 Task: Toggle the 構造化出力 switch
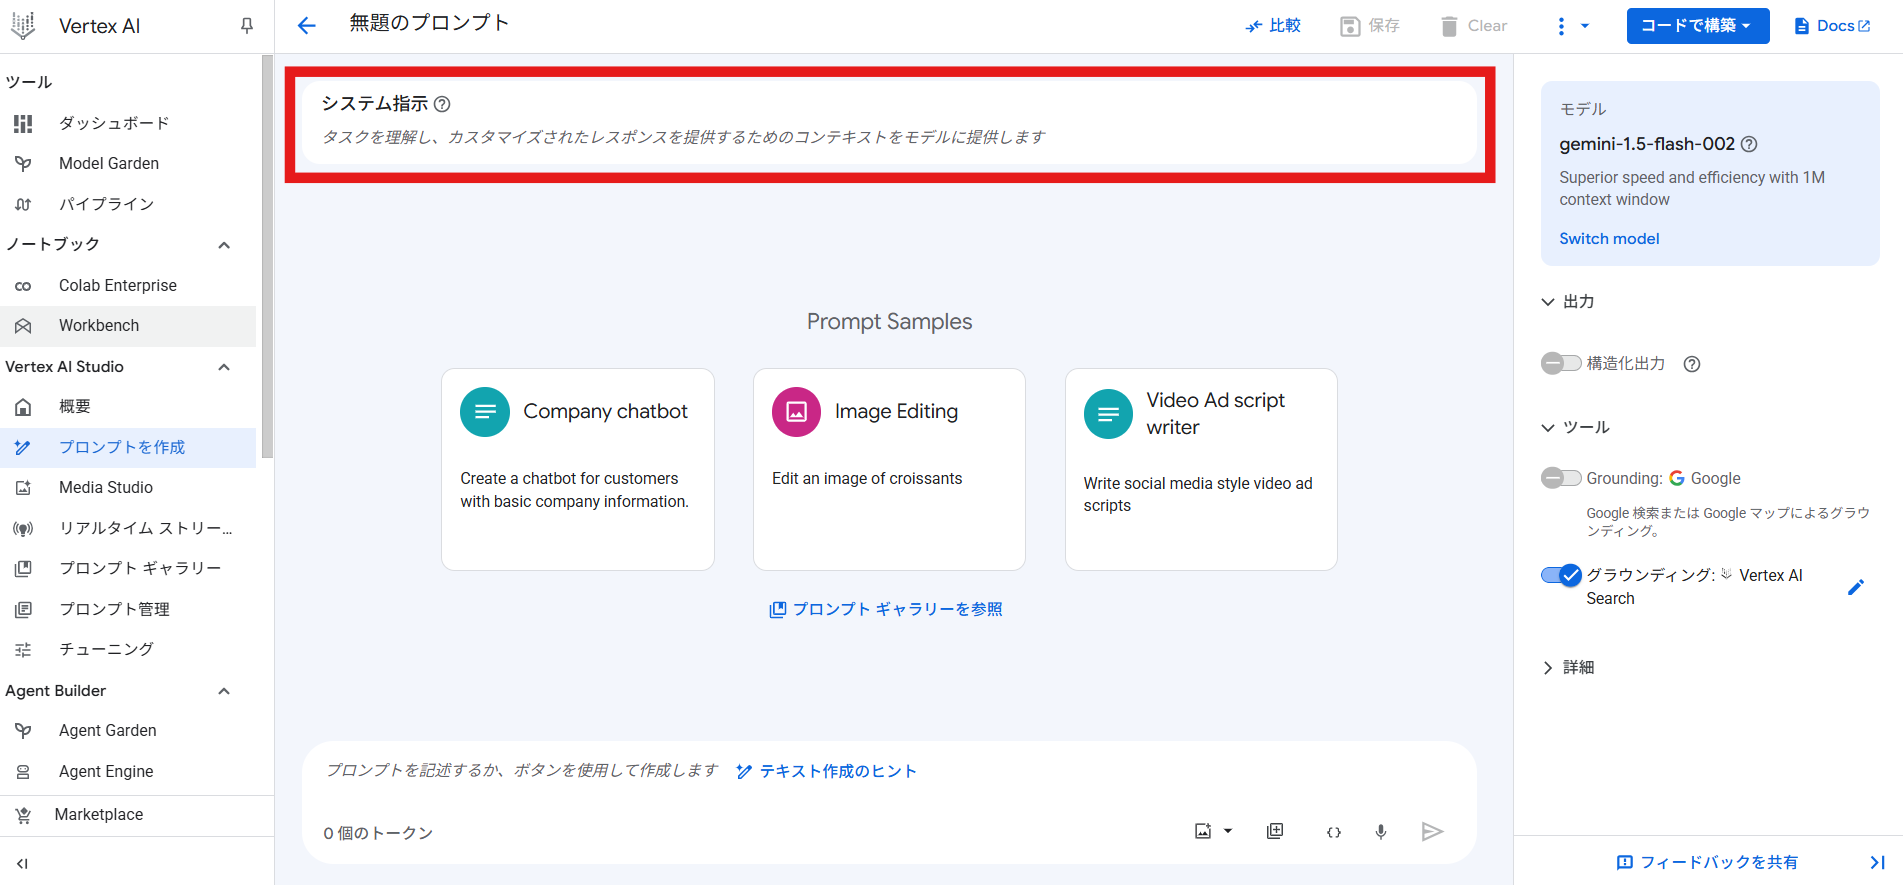click(1561, 363)
